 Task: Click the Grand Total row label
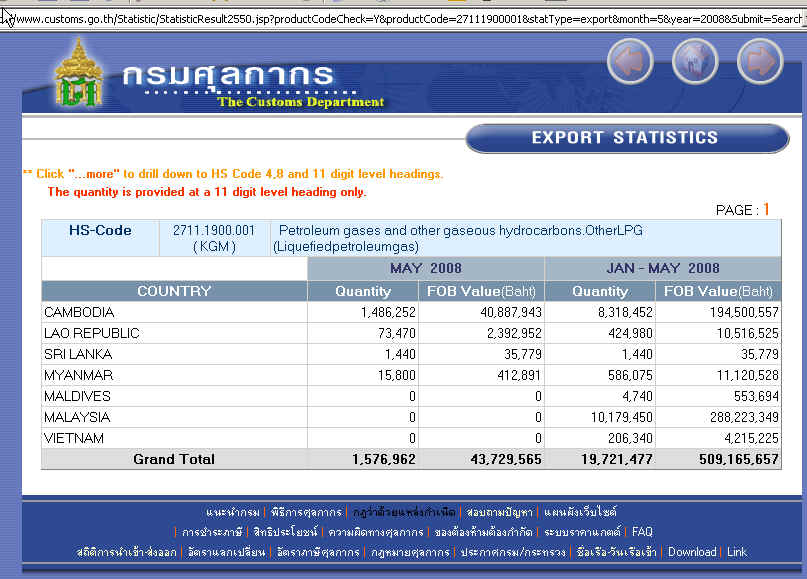(174, 459)
